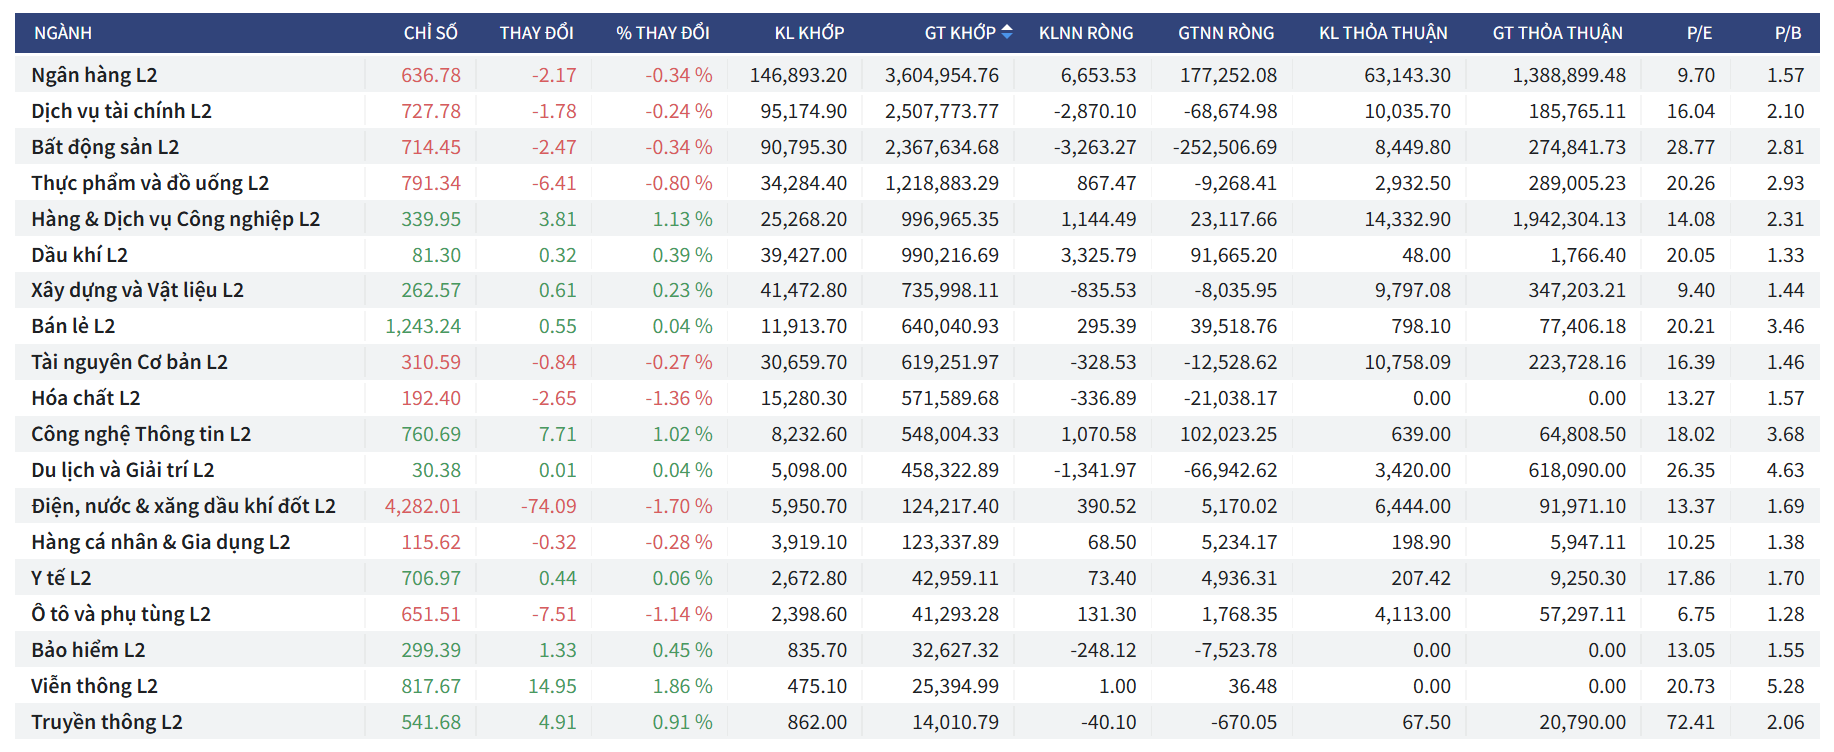Image resolution: width=1834 pixels, height=752 pixels.
Task: Open Dịch vụ tài chính L2 sector
Action: [x=121, y=111]
